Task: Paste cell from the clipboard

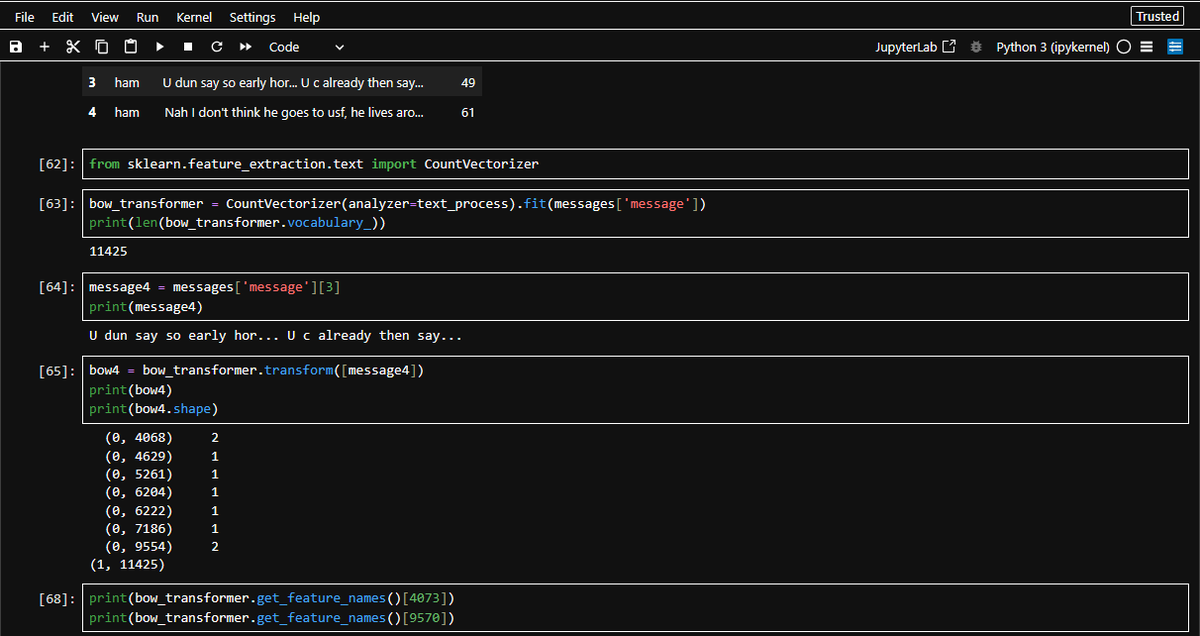Action: pos(131,47)
